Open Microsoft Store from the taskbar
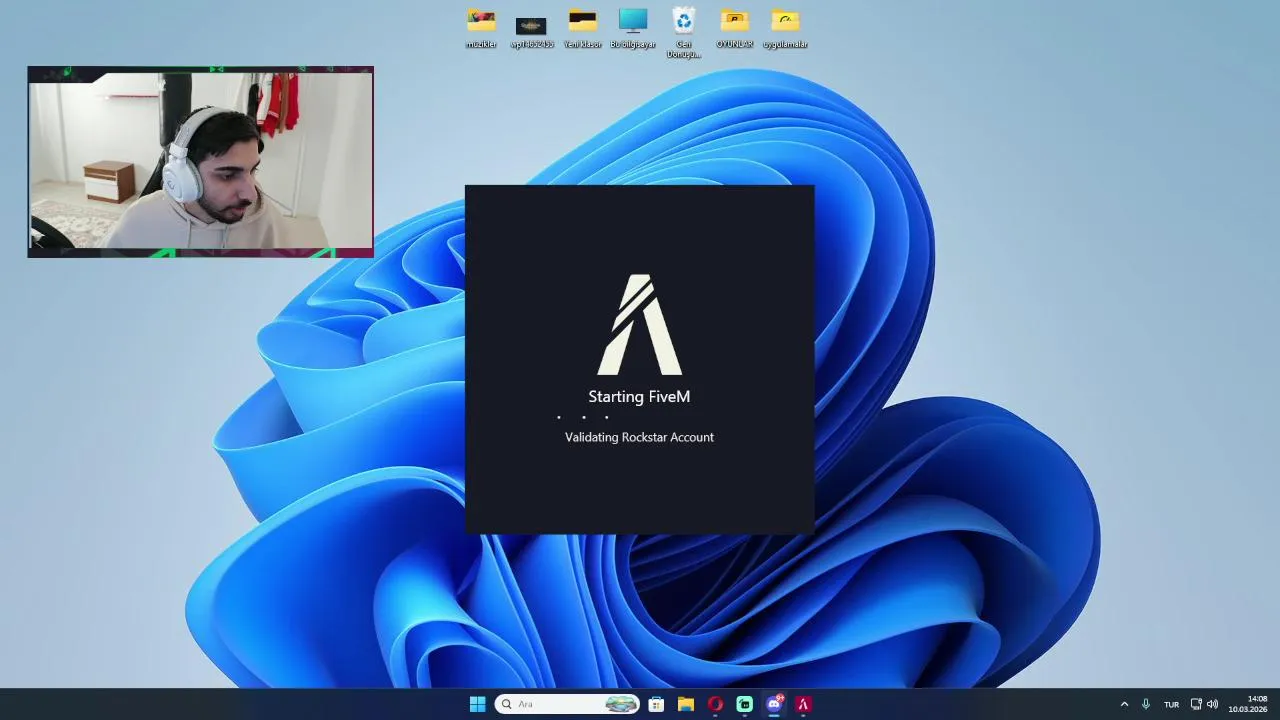The image size is (1280, 720). click(656, 704)
